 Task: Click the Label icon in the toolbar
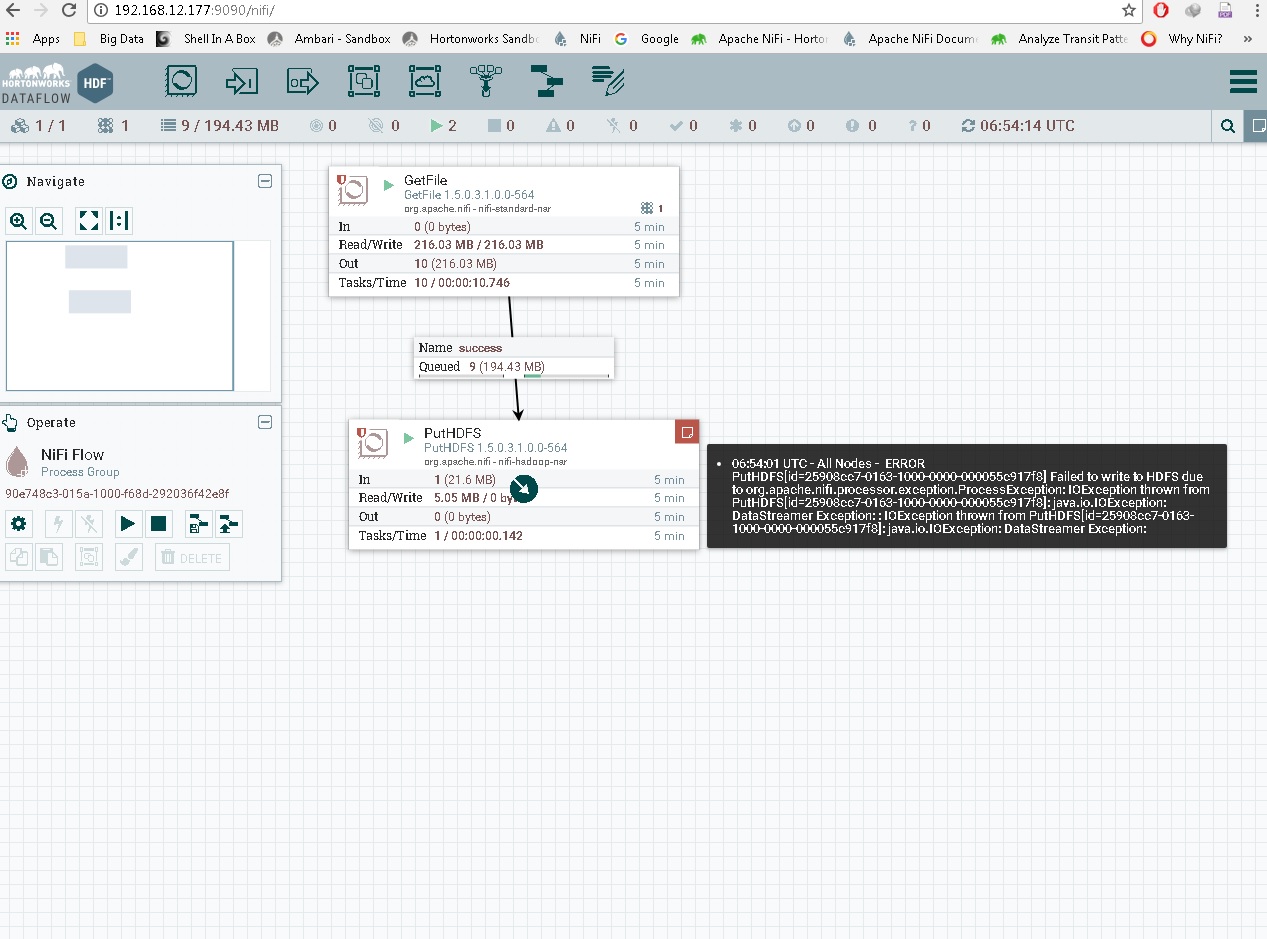point(608,82)
